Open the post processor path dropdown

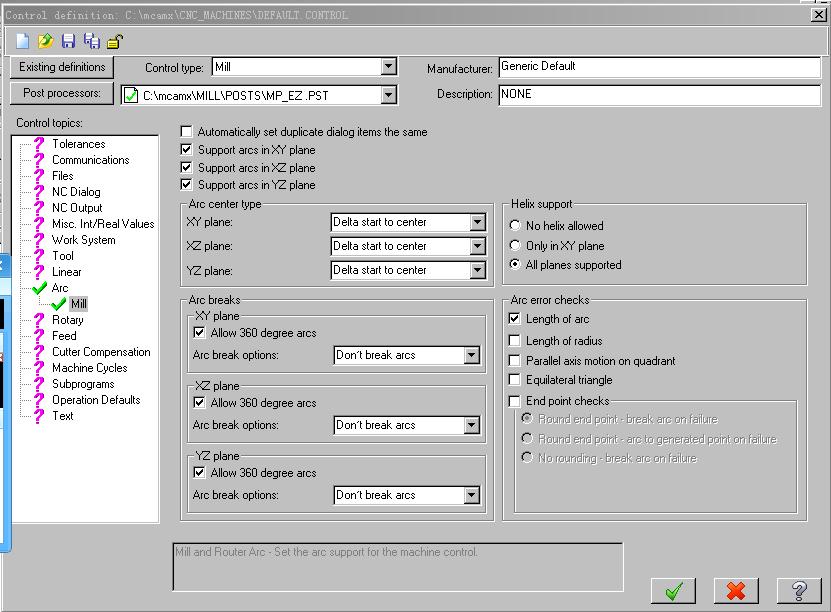[x=388, y=95]
